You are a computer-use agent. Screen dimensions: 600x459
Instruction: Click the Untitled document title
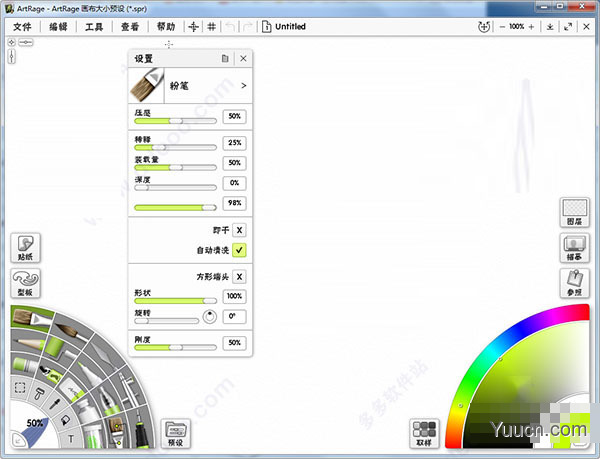coord(290,26)
